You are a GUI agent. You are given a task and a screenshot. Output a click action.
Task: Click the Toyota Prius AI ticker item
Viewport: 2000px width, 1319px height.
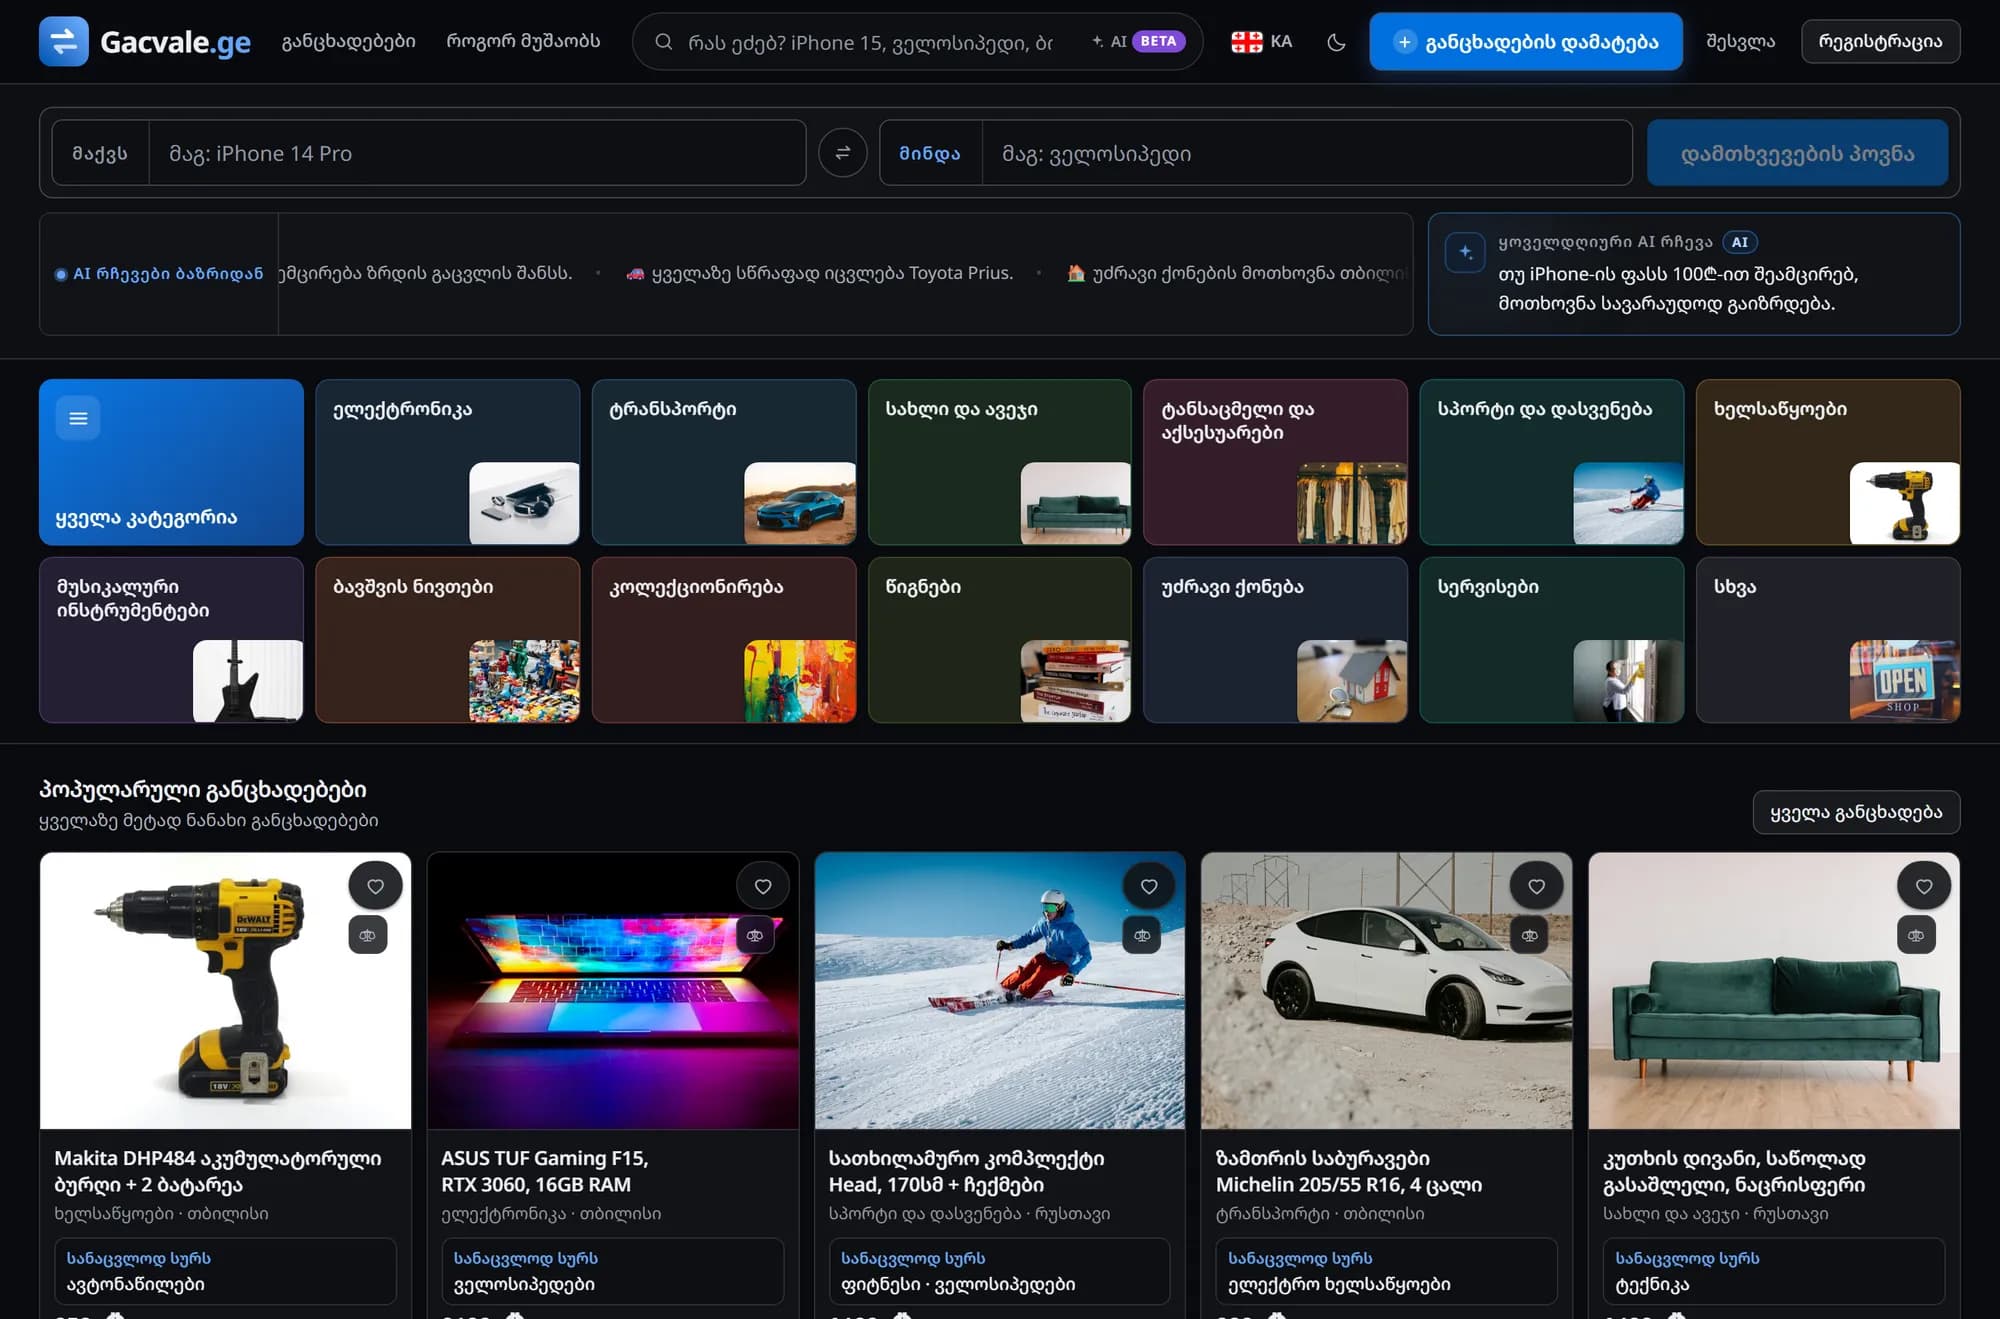(820, 273)
